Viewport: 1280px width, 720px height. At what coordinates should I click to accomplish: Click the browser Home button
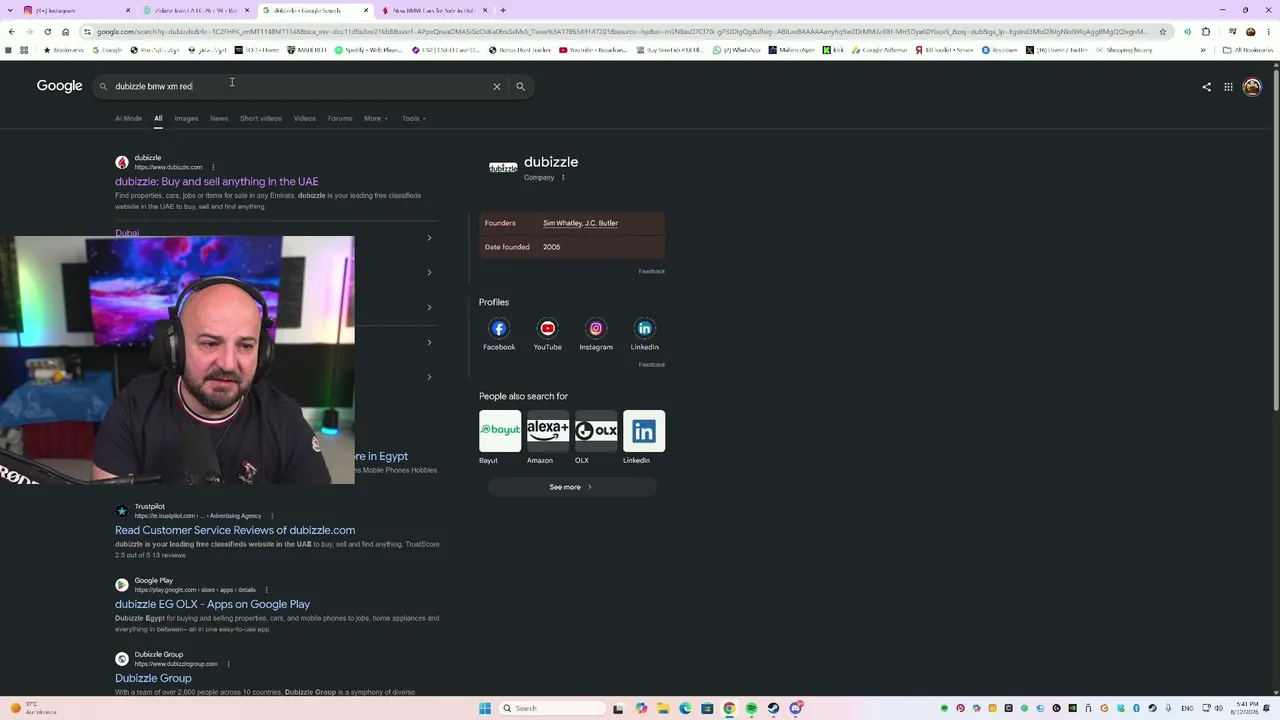pyautogui.click(x=65, y=32)
